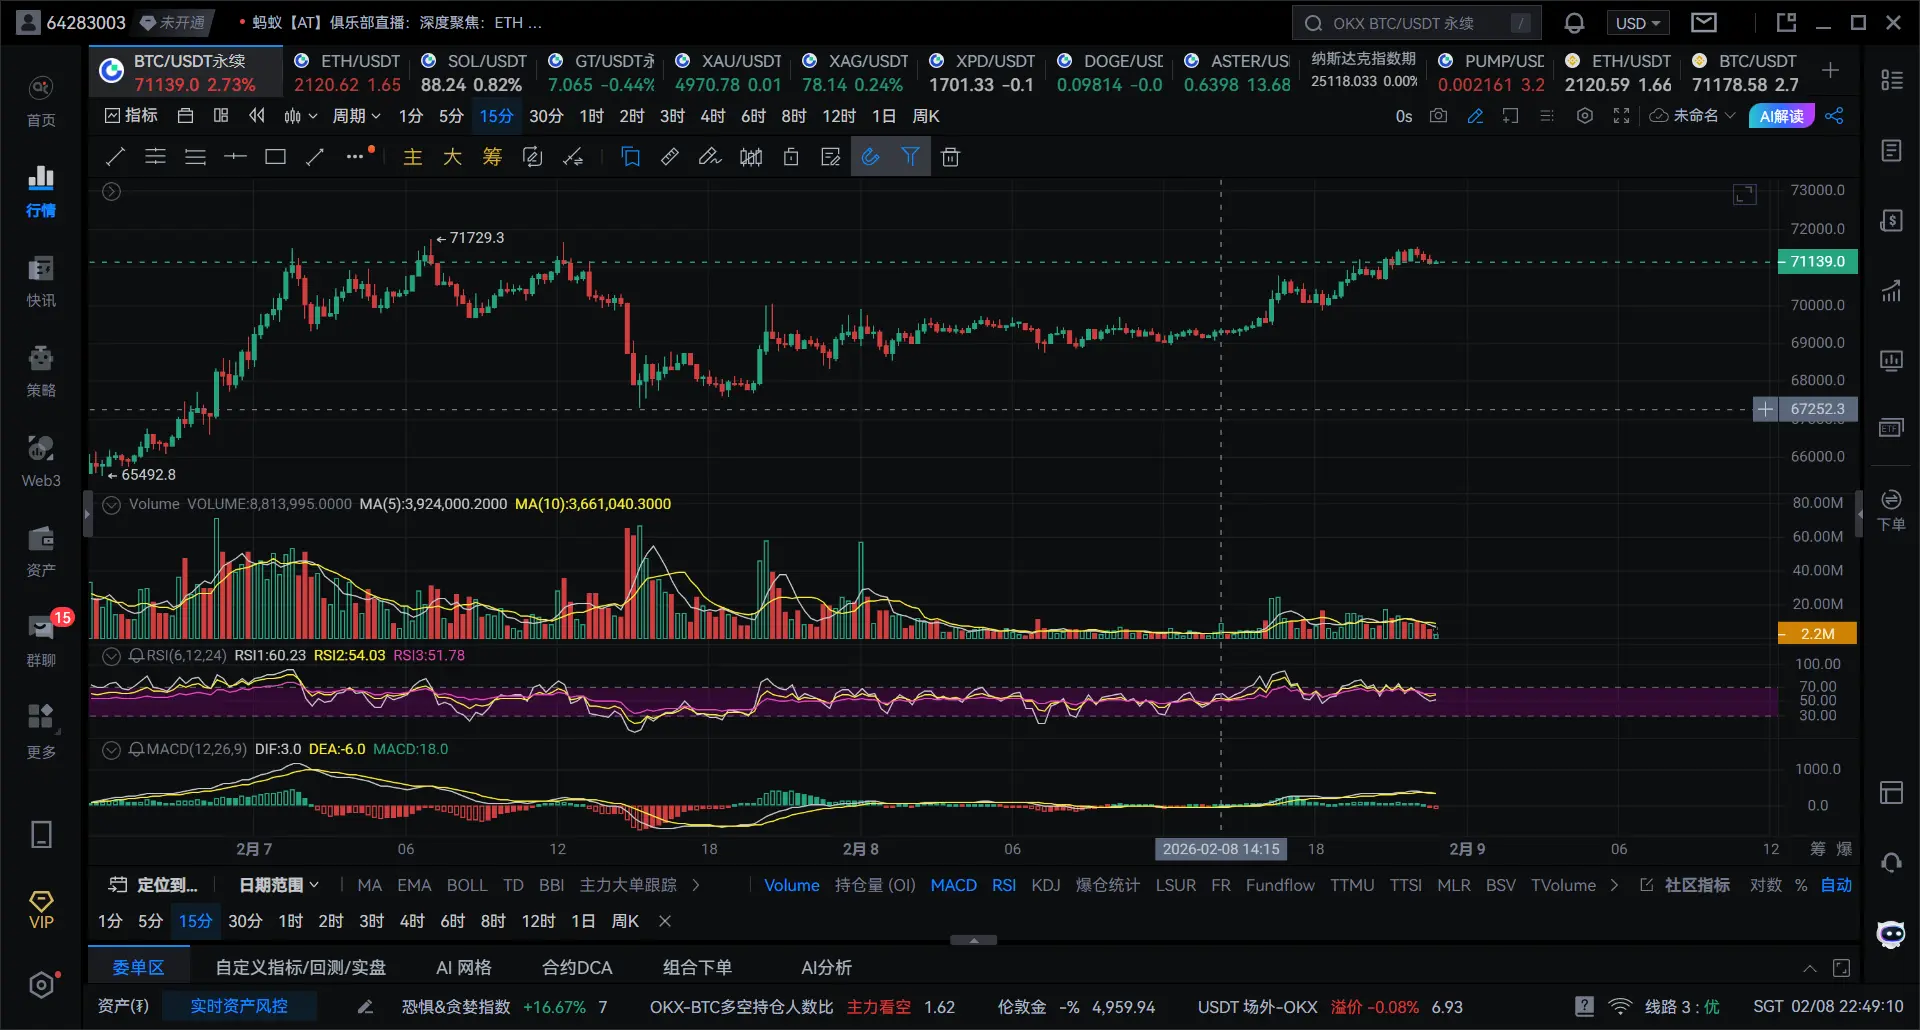The width and height of the screenshot is (1920, 1030).
Task: Click the 筹 chip distribution button
Action: 492,157
